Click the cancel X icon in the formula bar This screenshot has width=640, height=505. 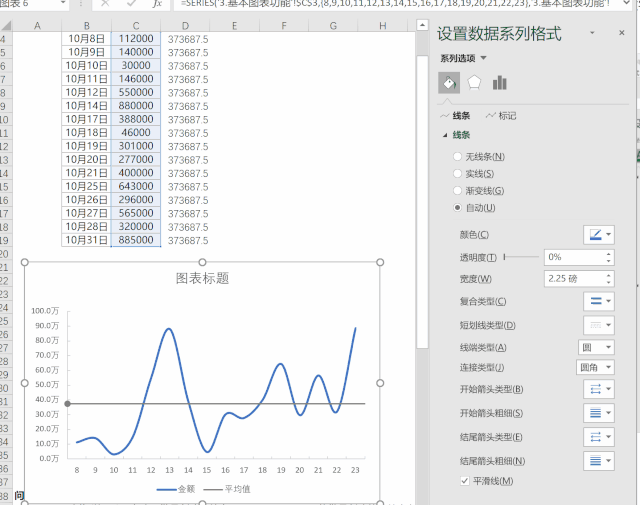105,3
